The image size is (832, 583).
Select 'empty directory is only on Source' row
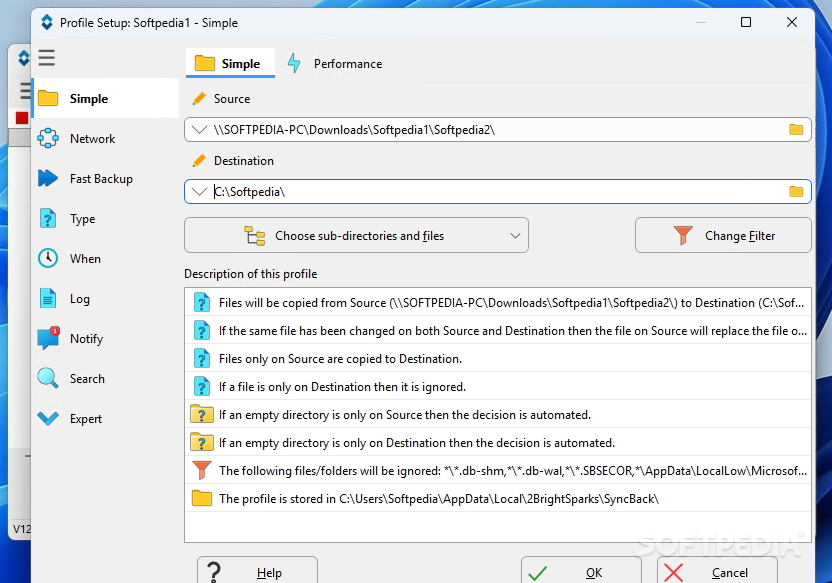498,415
